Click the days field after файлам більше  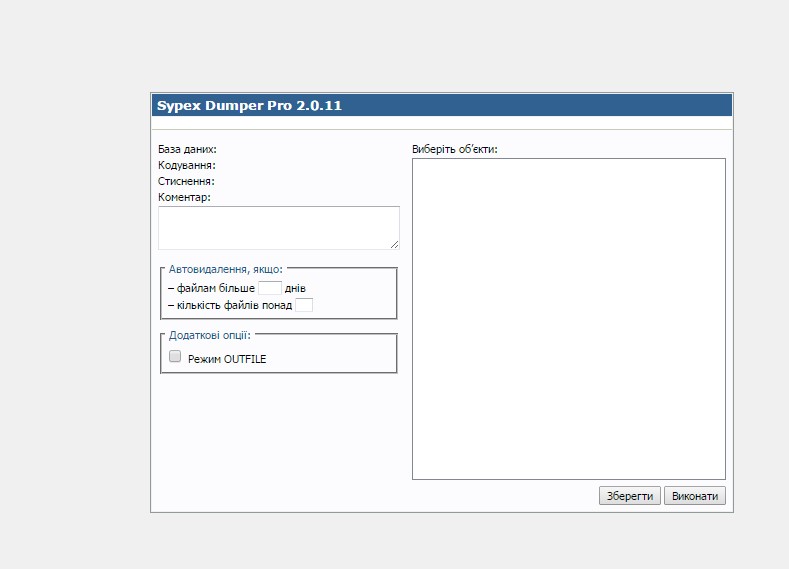coord(269,288)
